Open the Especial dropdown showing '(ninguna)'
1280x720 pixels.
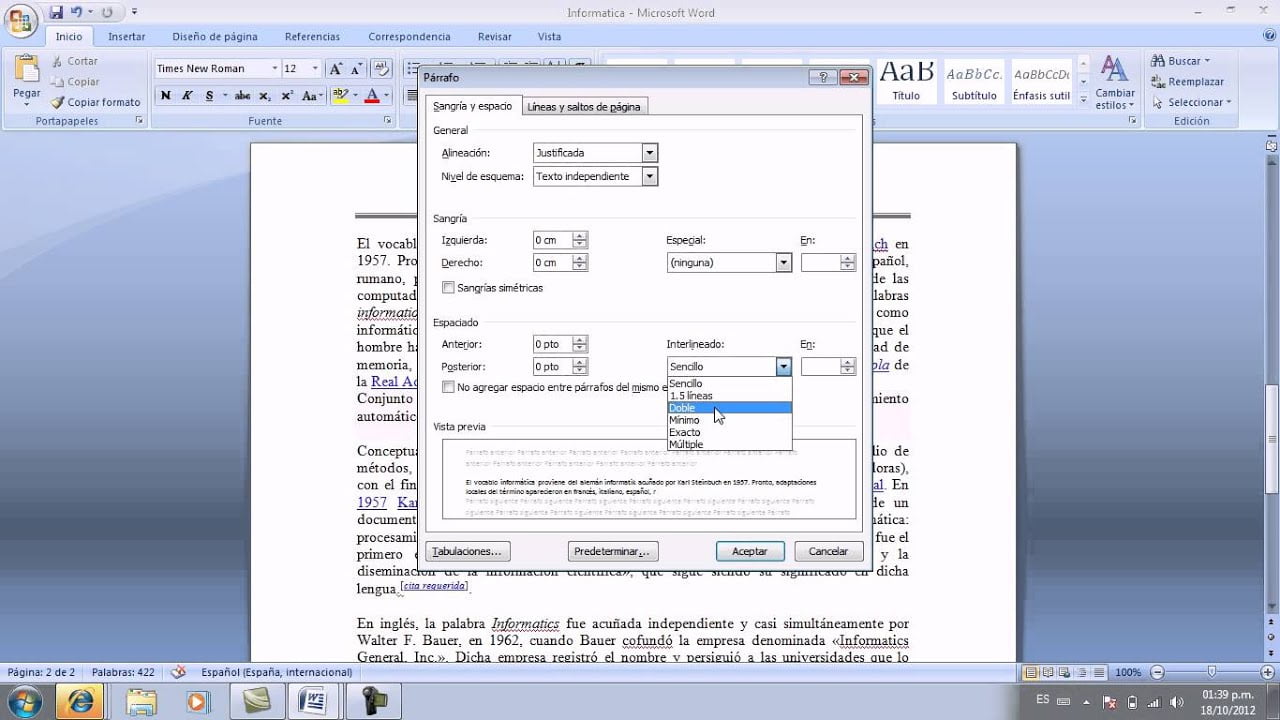tap(783, 262)
